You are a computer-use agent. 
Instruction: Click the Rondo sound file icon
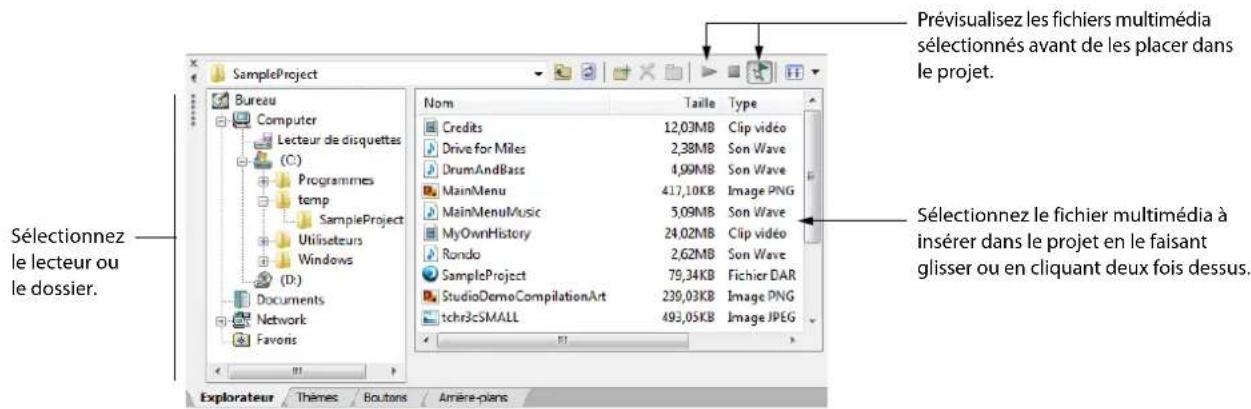(432, 253)
